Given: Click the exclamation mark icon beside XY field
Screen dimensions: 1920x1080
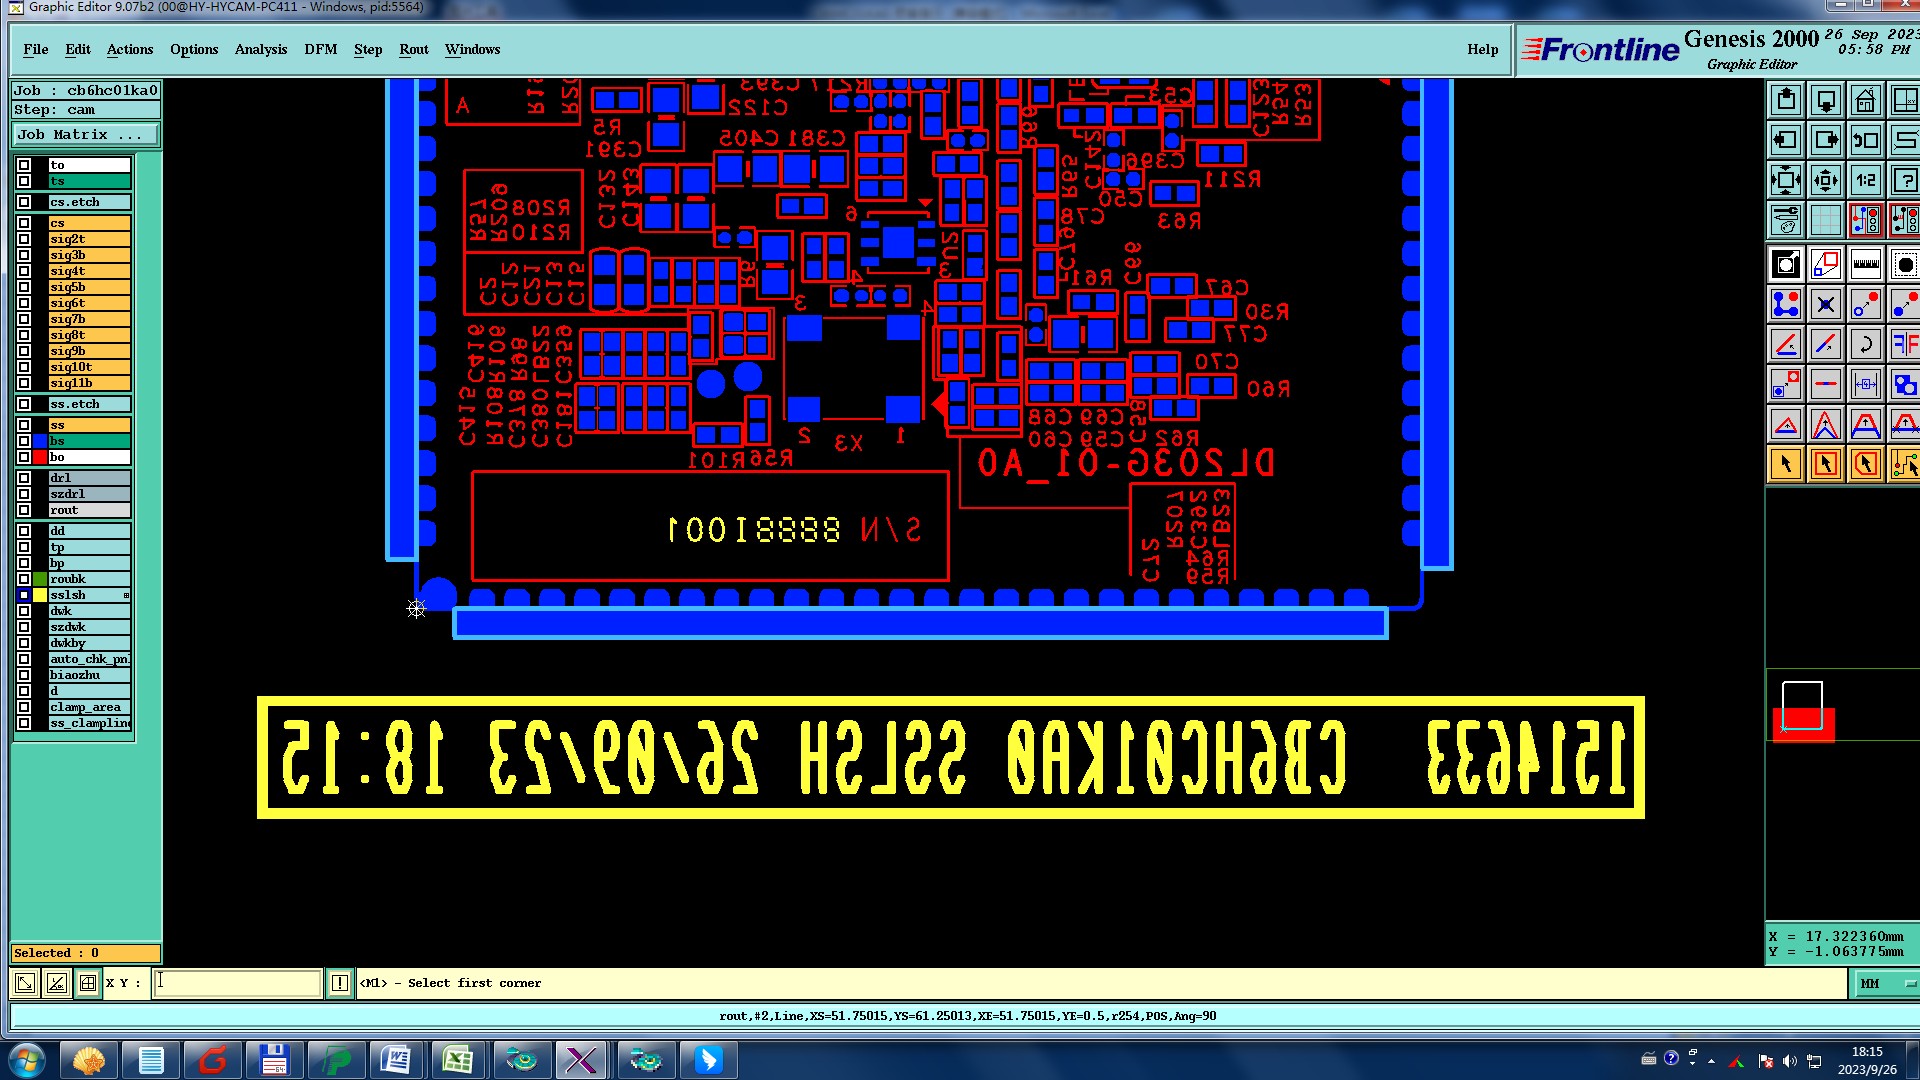Looking at the screenshot, I should tap(340, 983).
